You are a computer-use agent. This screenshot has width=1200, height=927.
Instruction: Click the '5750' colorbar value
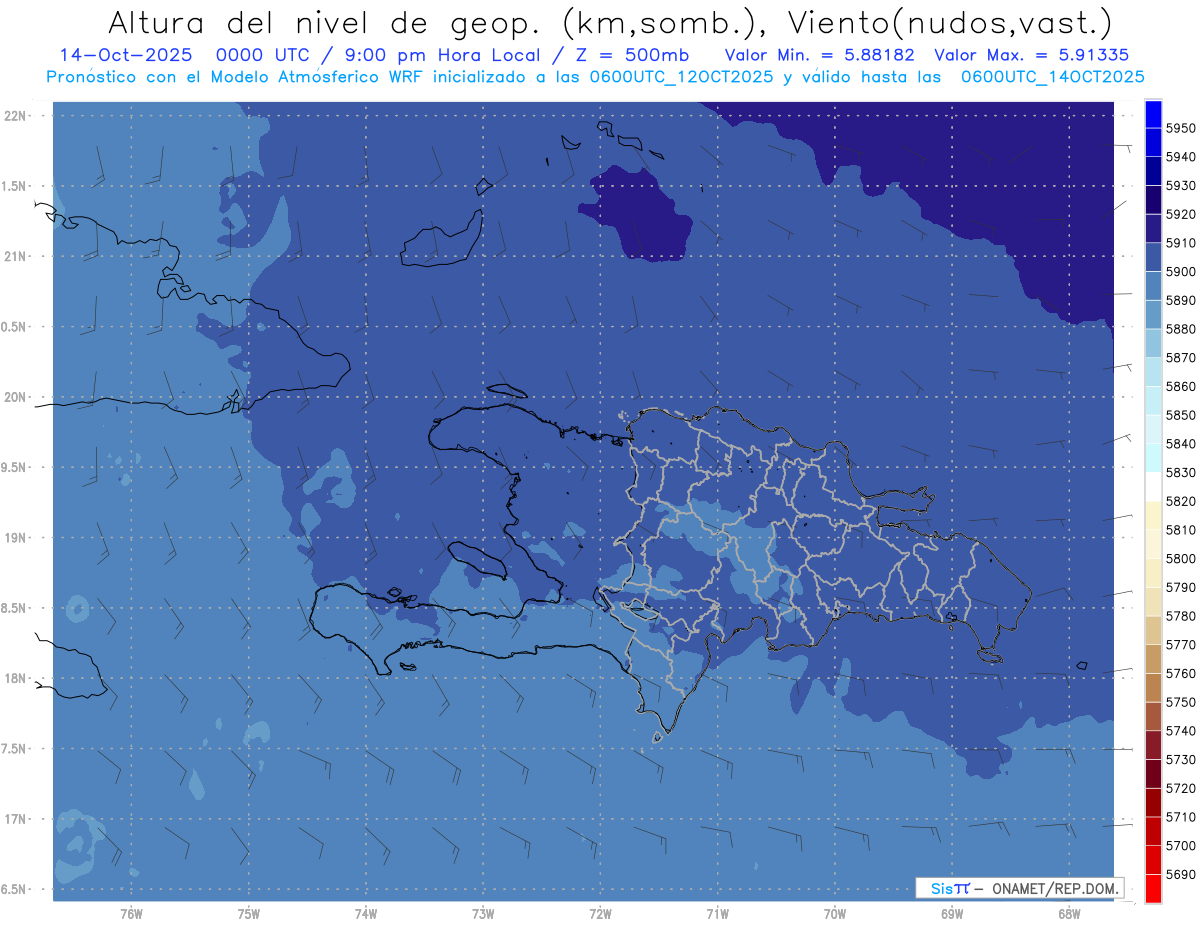[x=1181, y=702]
